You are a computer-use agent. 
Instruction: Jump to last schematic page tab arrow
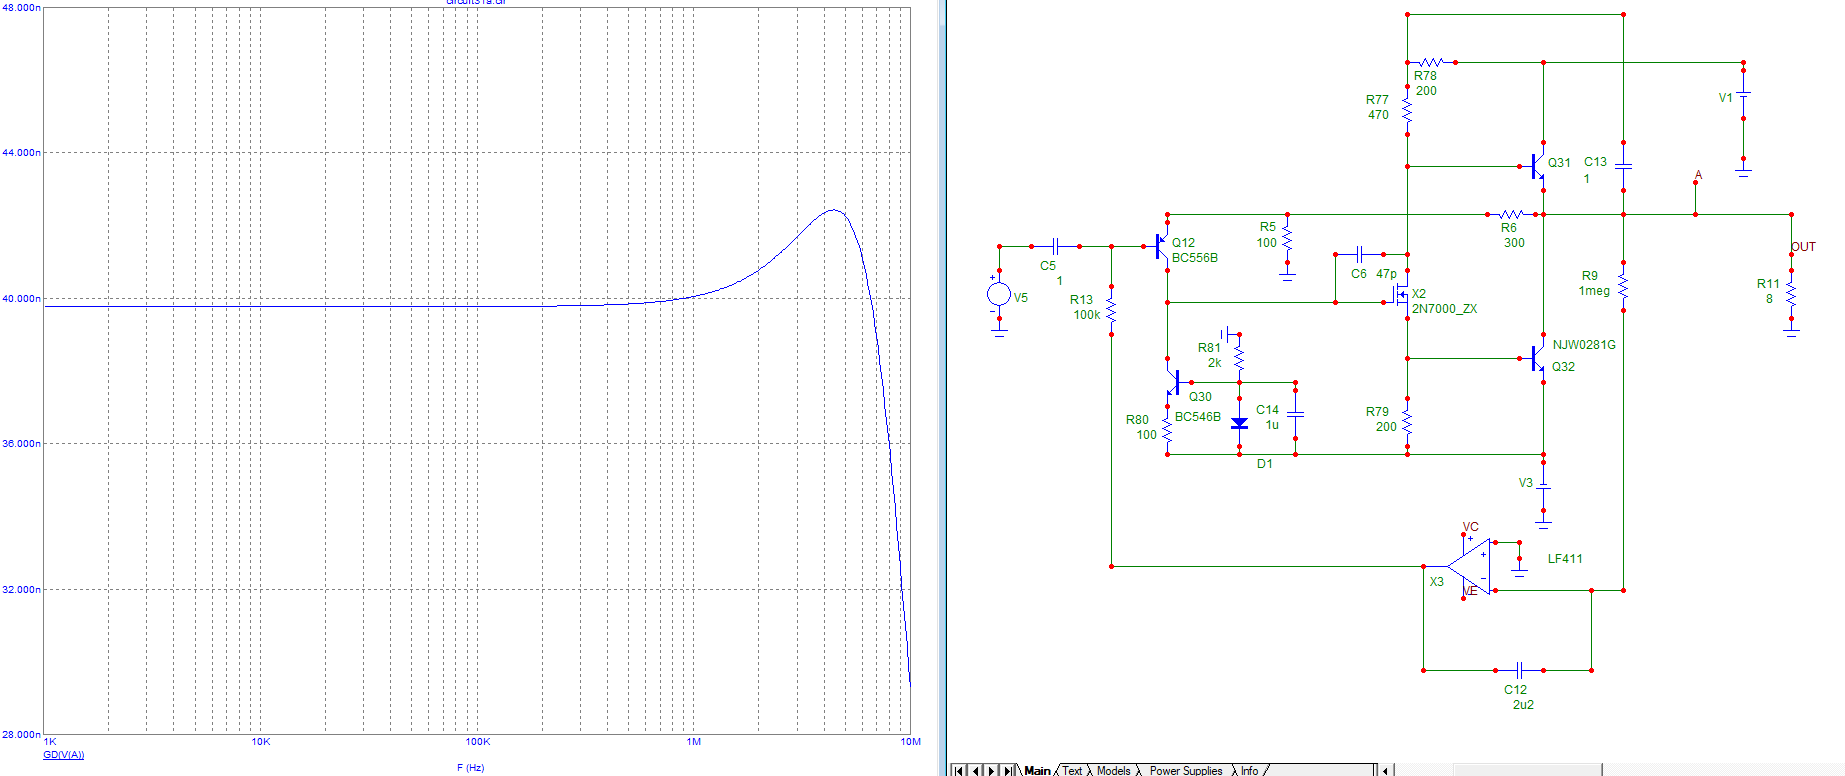[1008, 770]
